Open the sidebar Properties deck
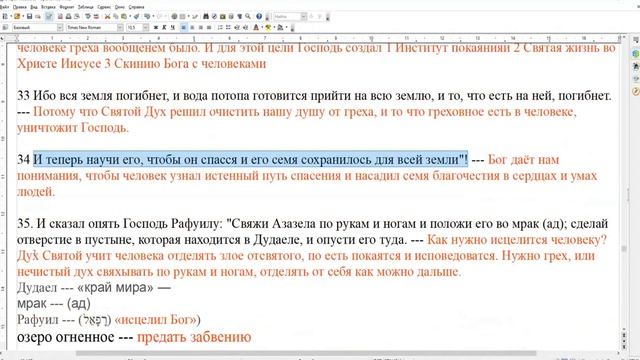The width and height of the screenshot is (640, 360). (x=636, y=53)
